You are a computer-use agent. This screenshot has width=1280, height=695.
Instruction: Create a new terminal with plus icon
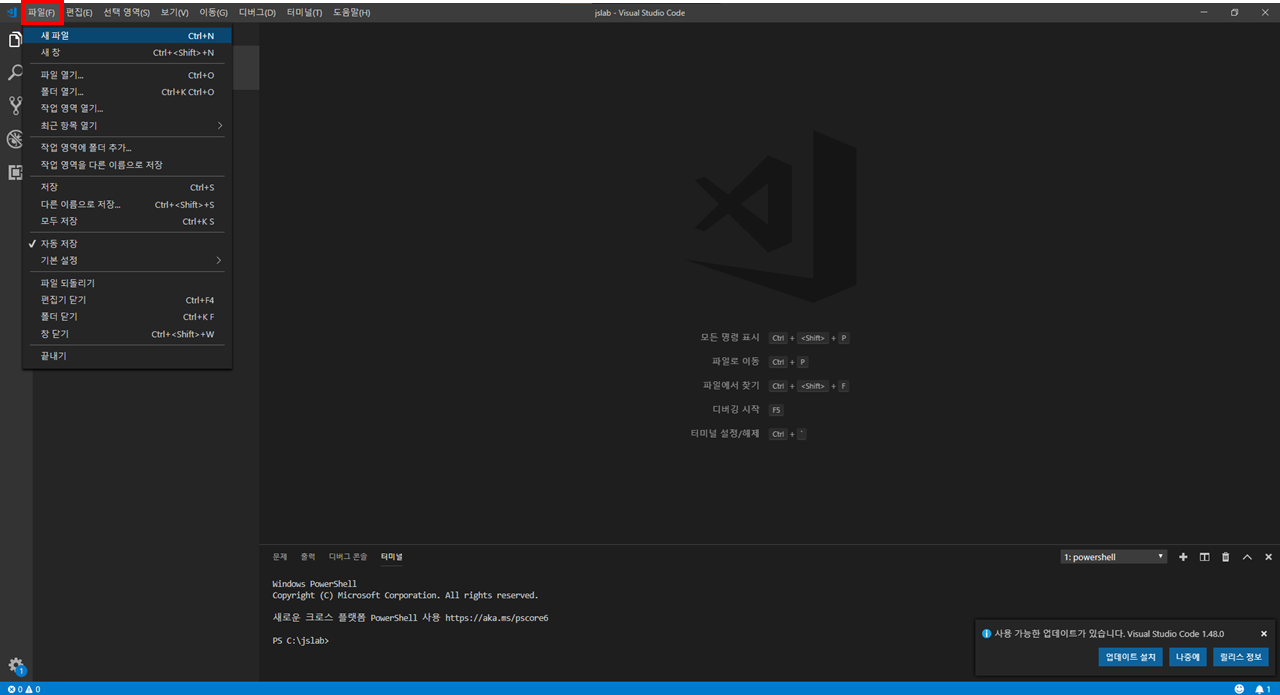[x=1183, y=557]
